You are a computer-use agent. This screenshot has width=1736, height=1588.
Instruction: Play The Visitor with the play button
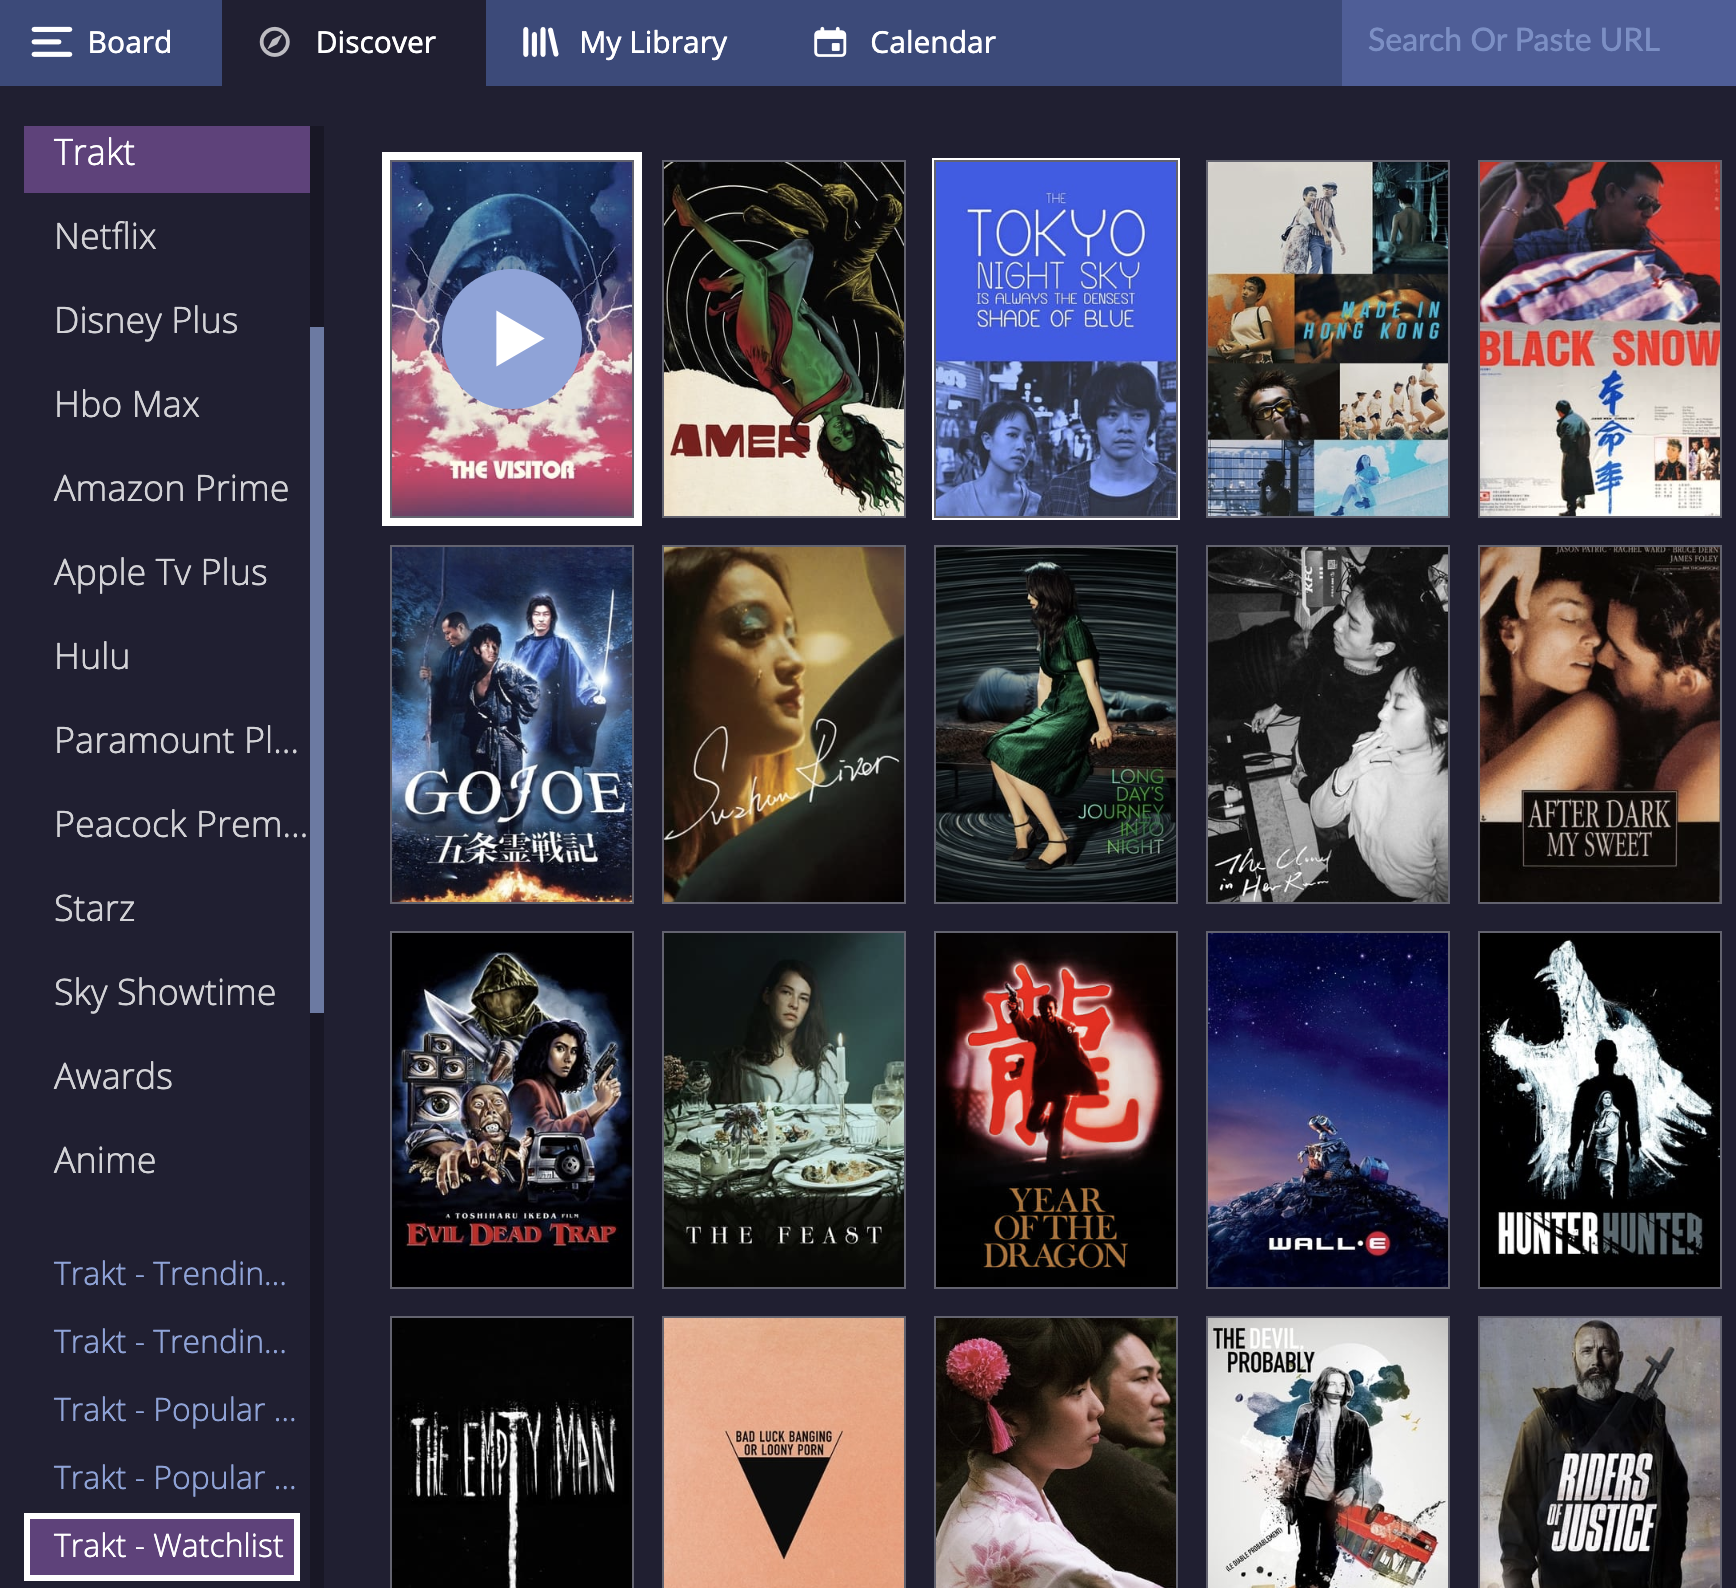(x=512, y=339)
